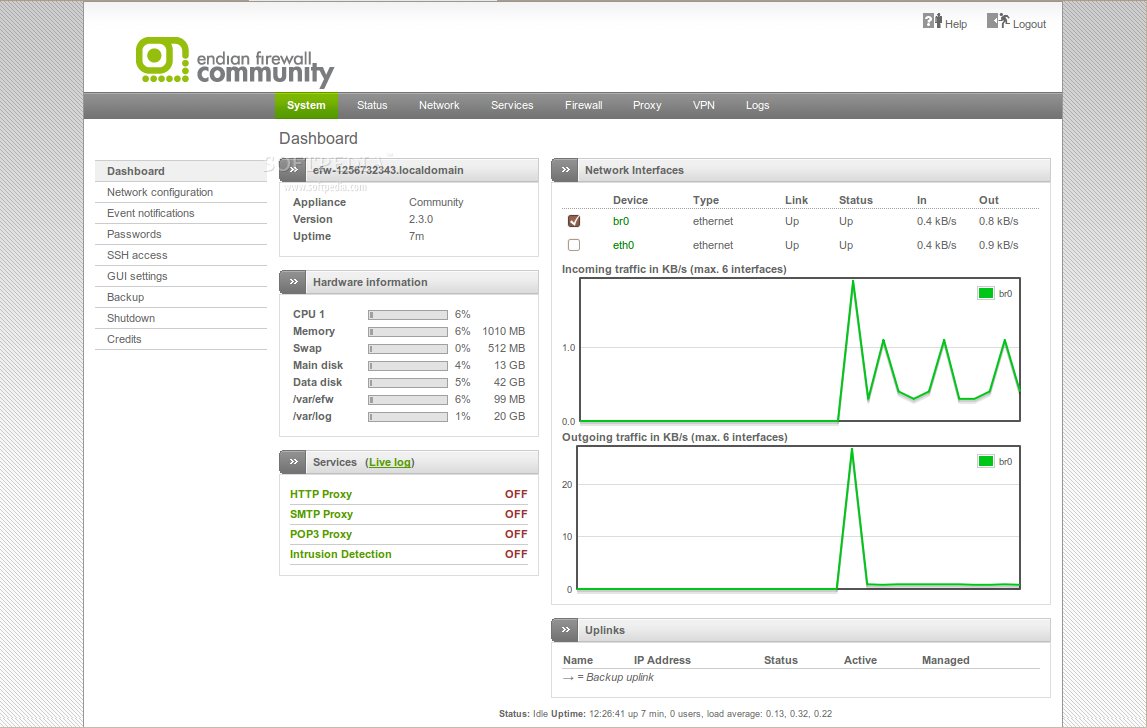The width and height of the screenshot is (1147, 728).
Task: Switch to the VPN menu tab
Action: coord(704,105)
